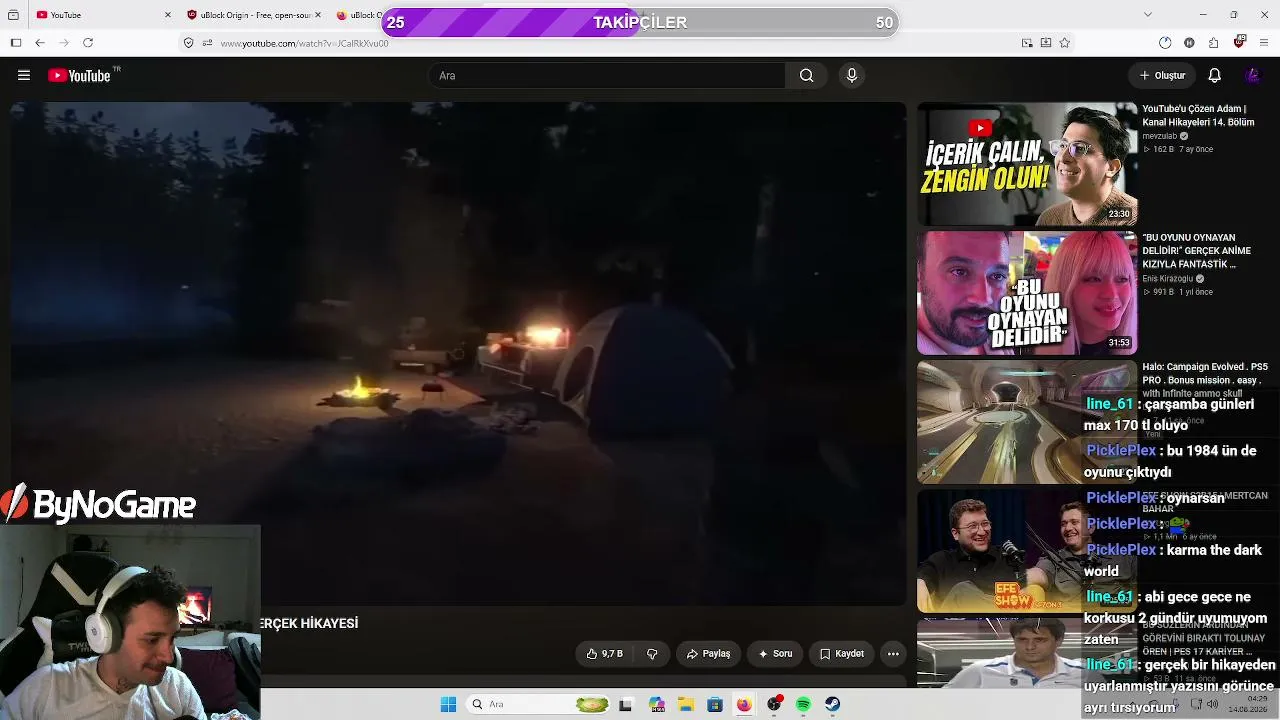The width and height of the screenshot is (1280, 720).
Task: Open the YouTube account avatar menu
Action: coord(1252,75)
